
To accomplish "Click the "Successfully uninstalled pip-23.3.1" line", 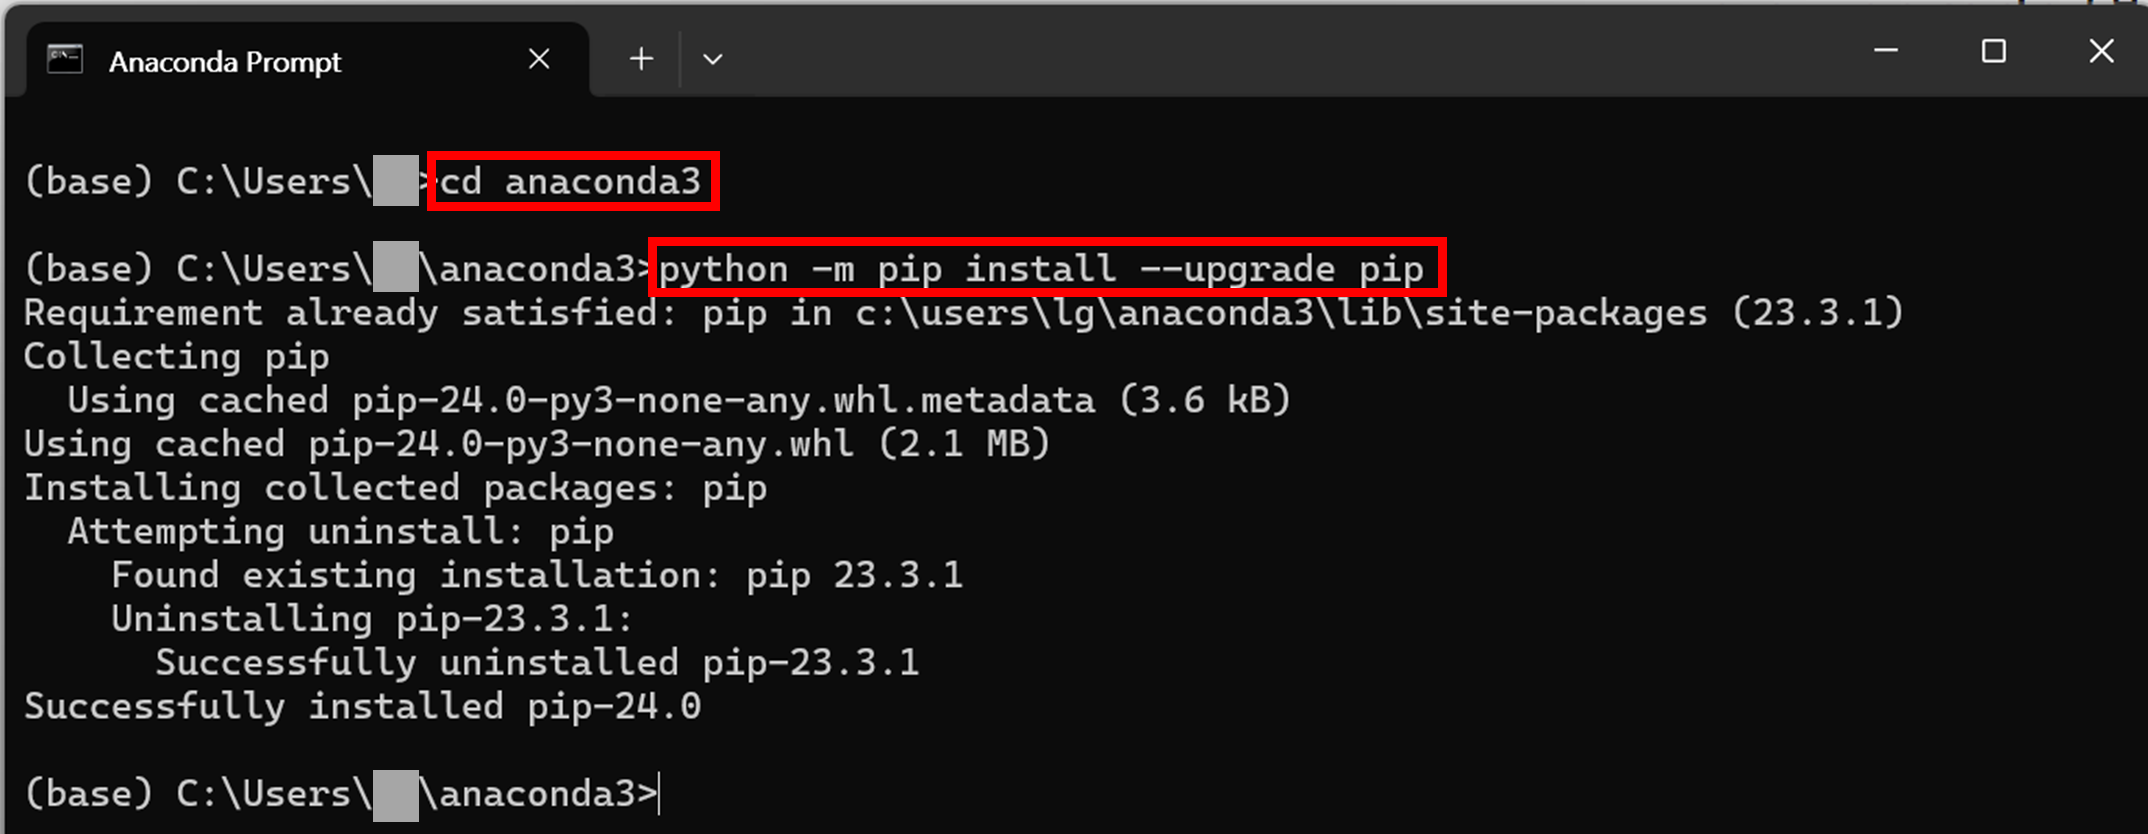I will tap(538, 663).
